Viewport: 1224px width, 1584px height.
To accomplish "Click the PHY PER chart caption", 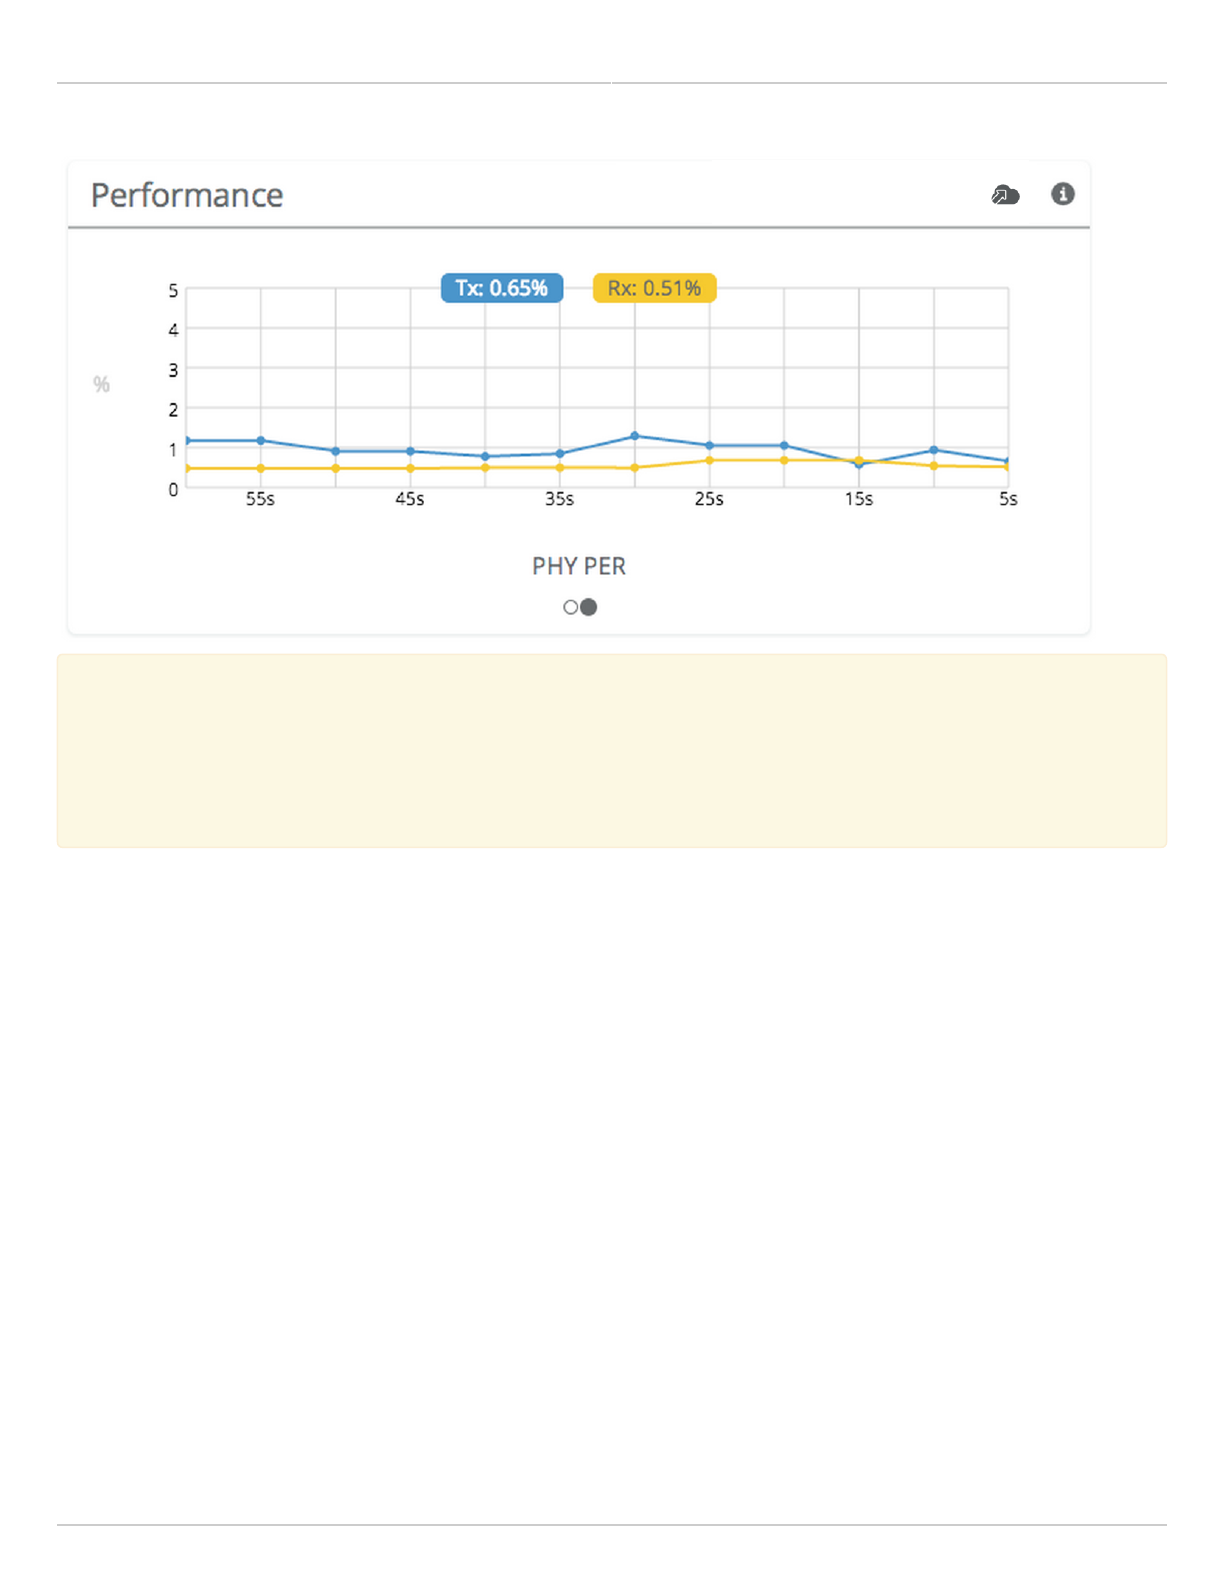I will (578, 566).
